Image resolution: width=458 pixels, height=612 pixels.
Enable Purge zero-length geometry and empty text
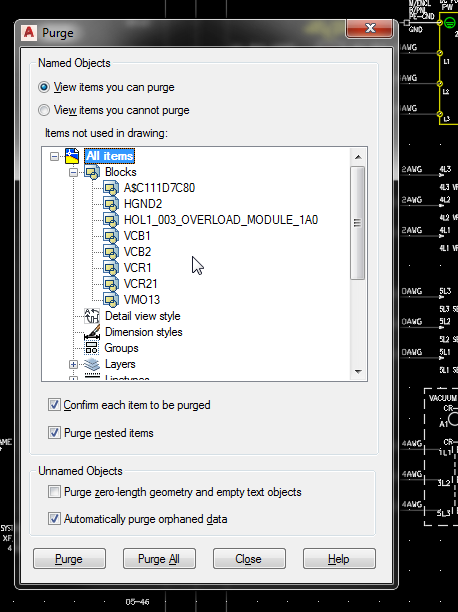[x=54, y=492]
